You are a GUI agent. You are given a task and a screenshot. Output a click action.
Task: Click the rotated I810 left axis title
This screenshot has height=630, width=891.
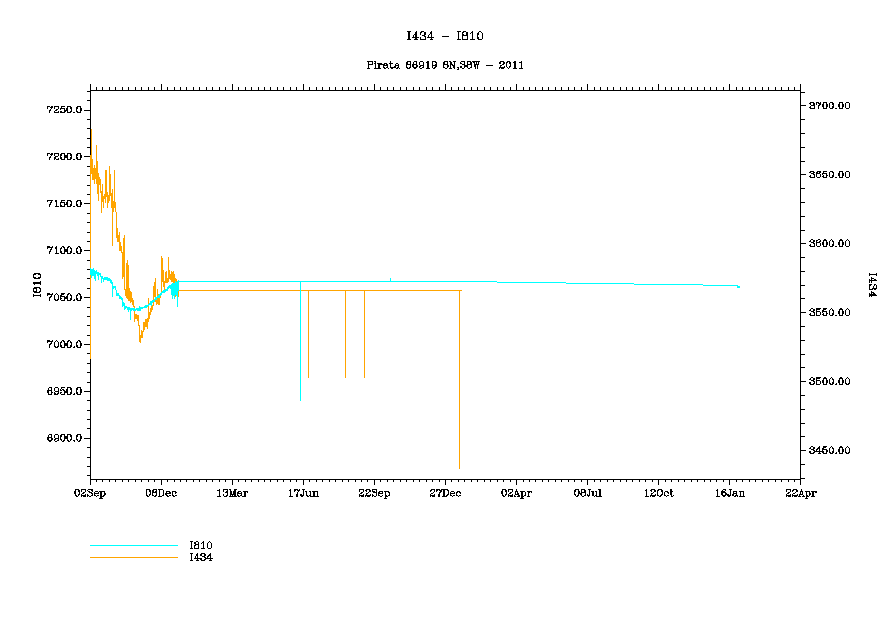[38, 285]
